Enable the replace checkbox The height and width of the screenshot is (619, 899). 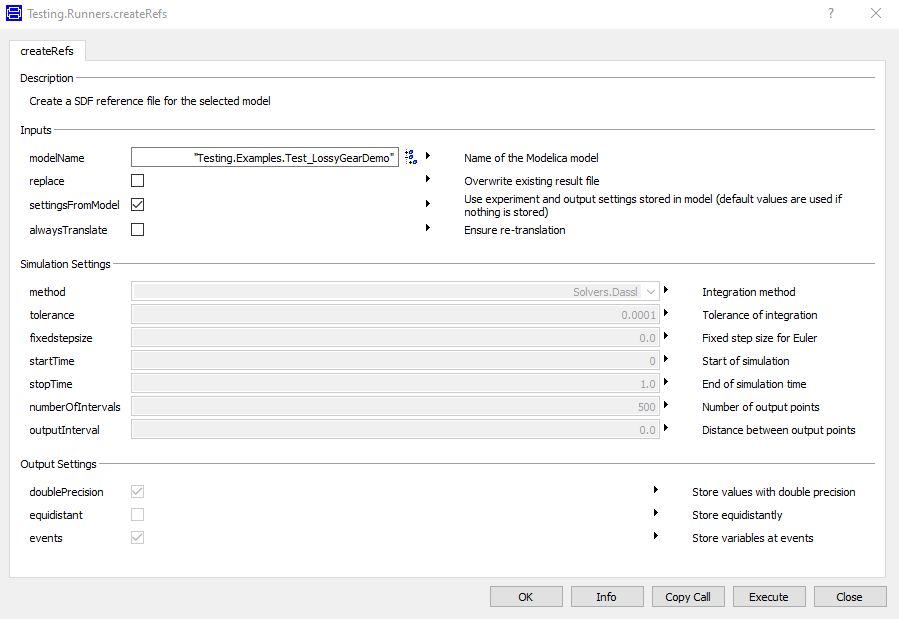138,181
